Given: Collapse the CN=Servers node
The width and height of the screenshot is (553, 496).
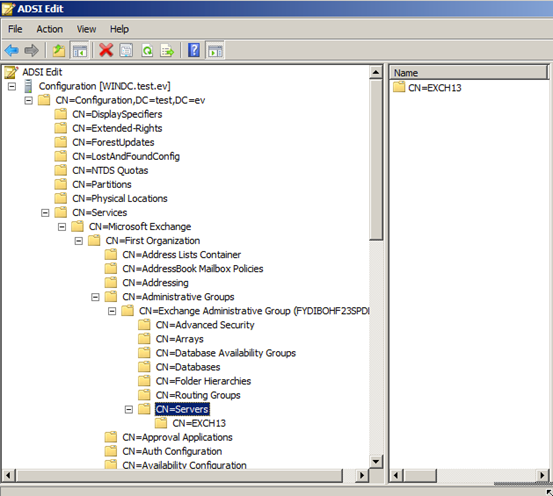Looking at the screenshot, I should (x=129, y=410).
